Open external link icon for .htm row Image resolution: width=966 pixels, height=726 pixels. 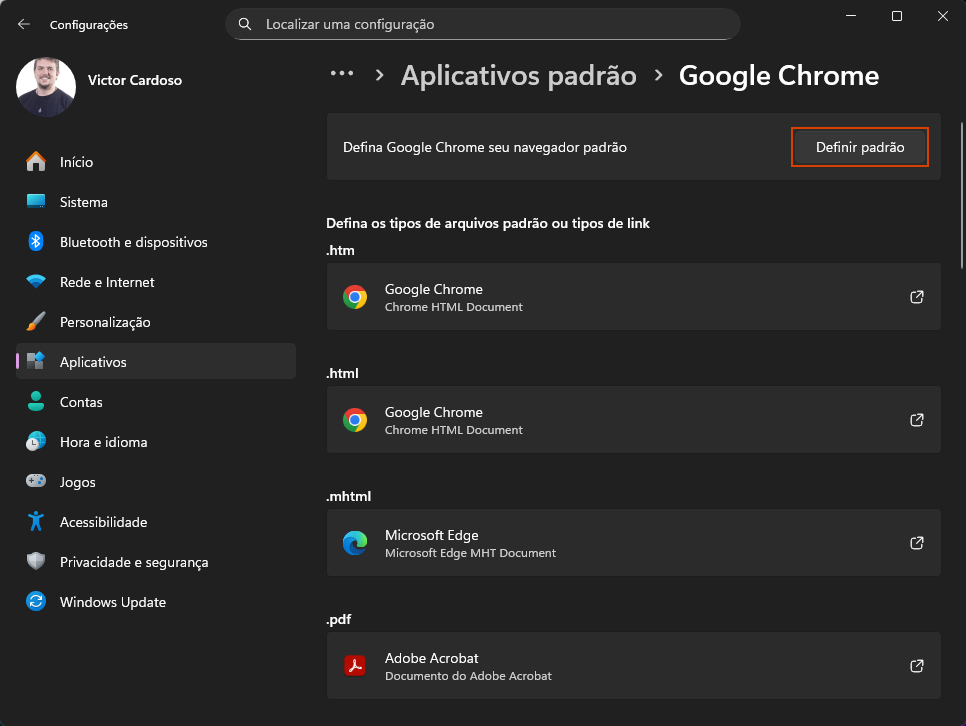[x=916, y=297]
